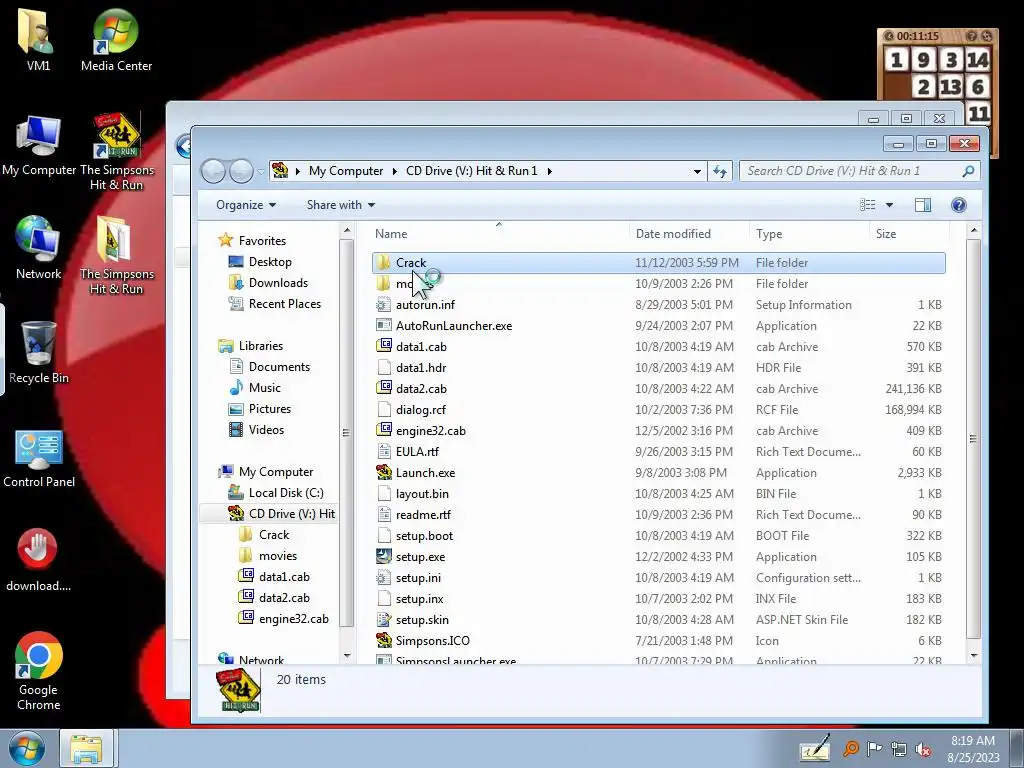Click the Back navigation arrow
Viewport: 1024px width, 768px height.
pyautogui.click(x=213, y=171)
